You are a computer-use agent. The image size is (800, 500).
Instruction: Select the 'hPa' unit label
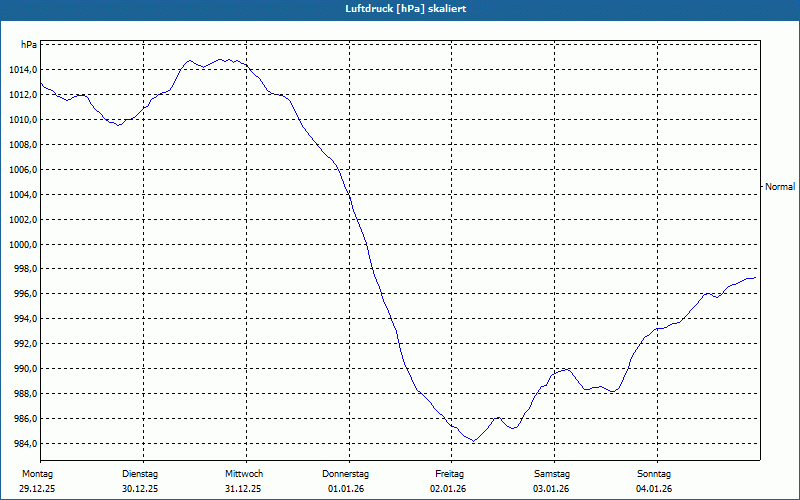tap(29, 44)
